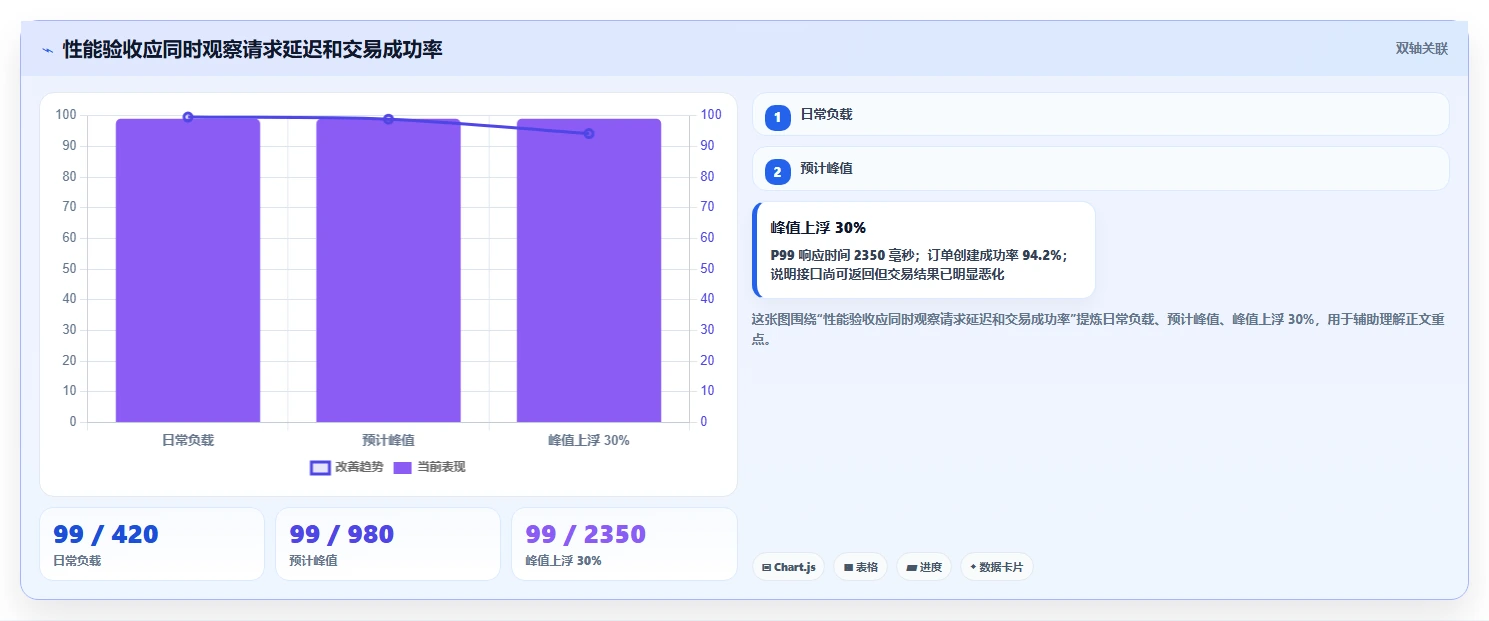
Task: Select the 预计峰值 step item numbered 2
Action: [x=1100, y=168]
